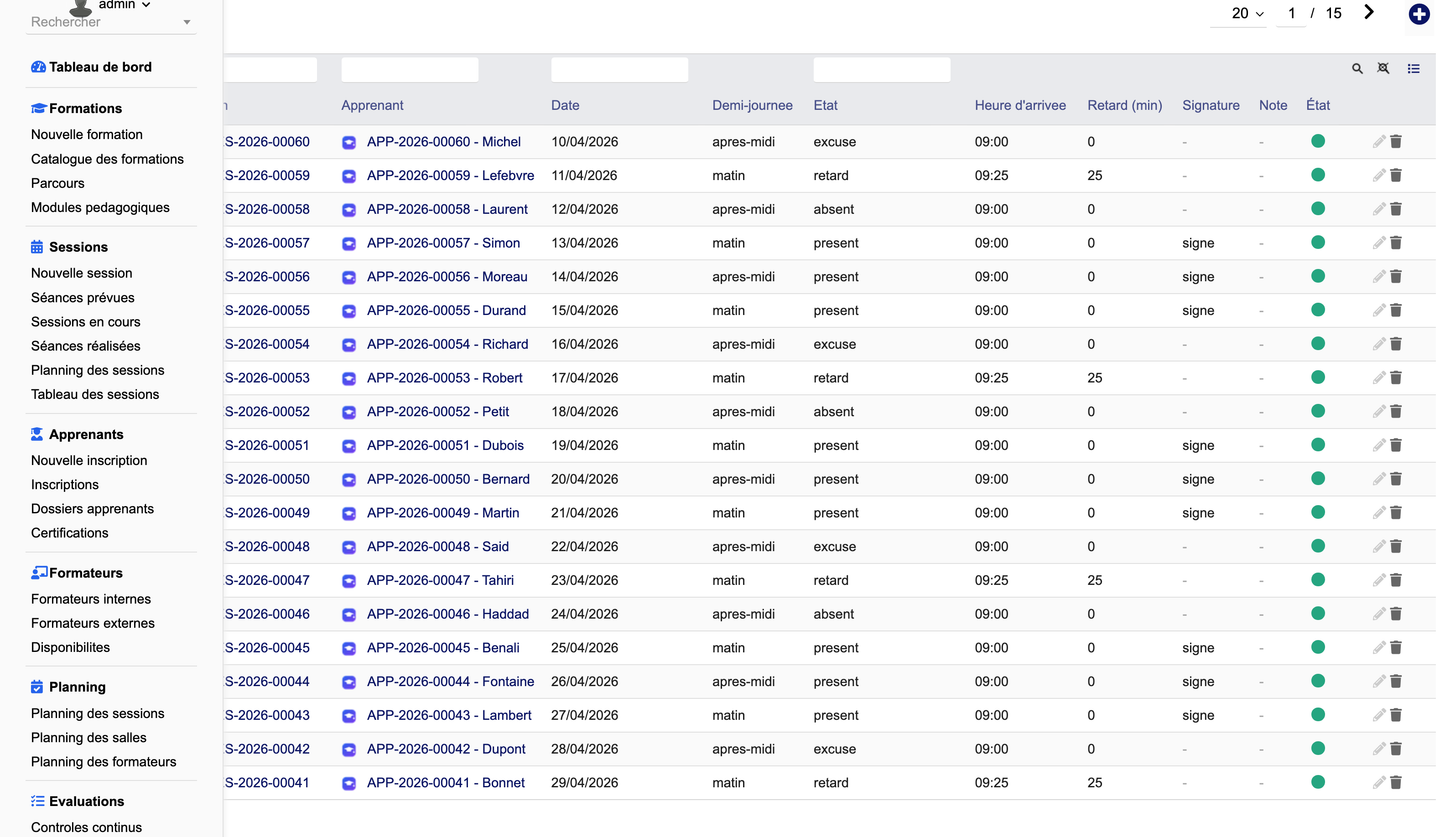Expand the admin user menu arrow

click(146, 5)
